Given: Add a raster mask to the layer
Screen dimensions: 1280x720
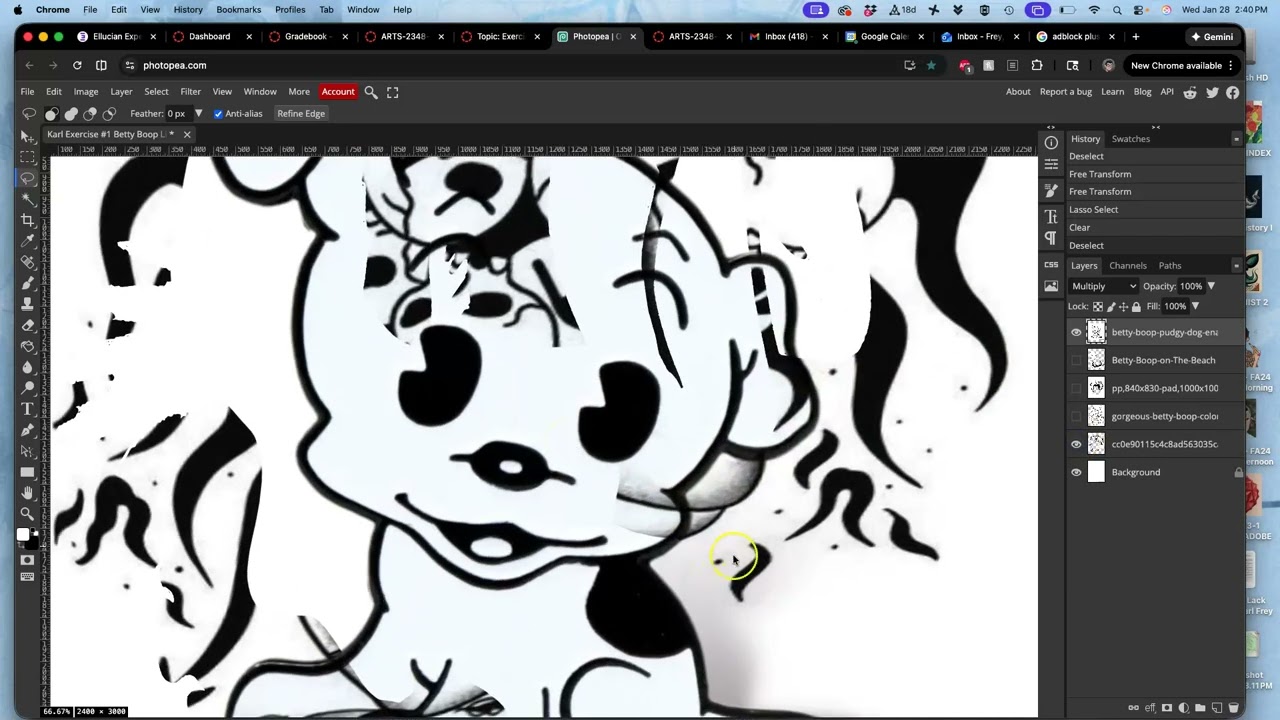Looking at the screenshot, I should click(1167, 708).
